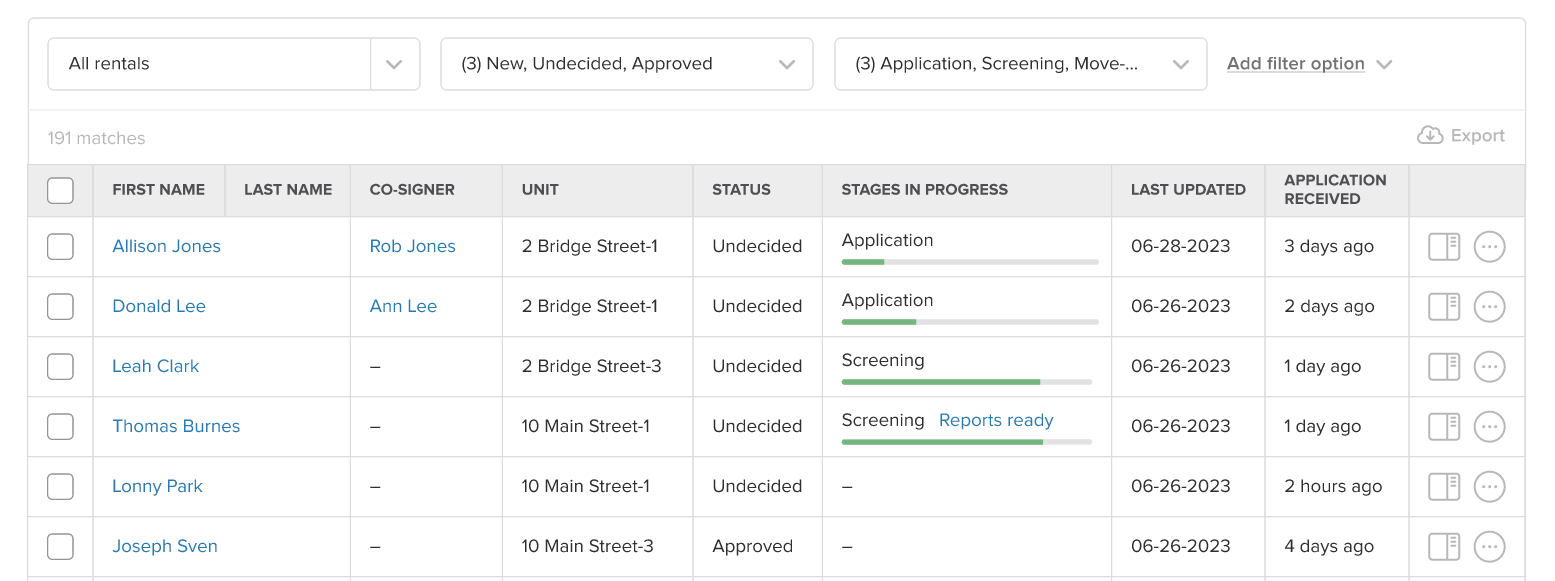Click the ellipsis icon on Allison Jones row
This screenshot has height=581, width=1555.
click(x=1489, y=246)
